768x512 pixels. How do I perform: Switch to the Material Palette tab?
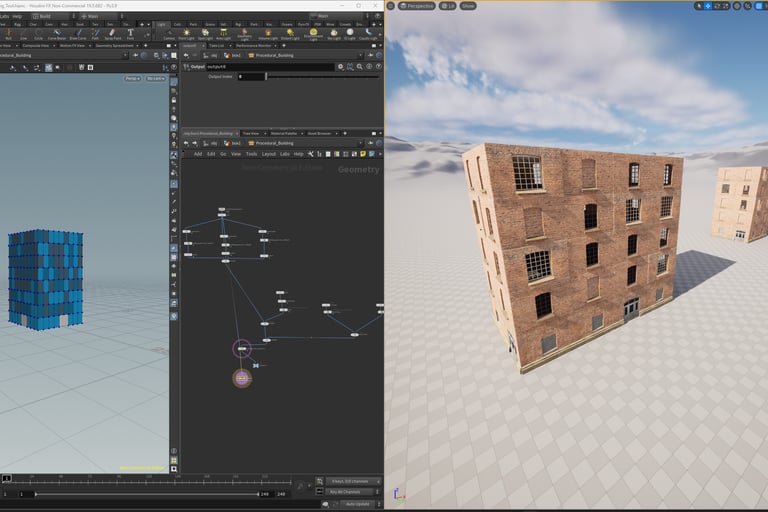click(x=284, y=133)
